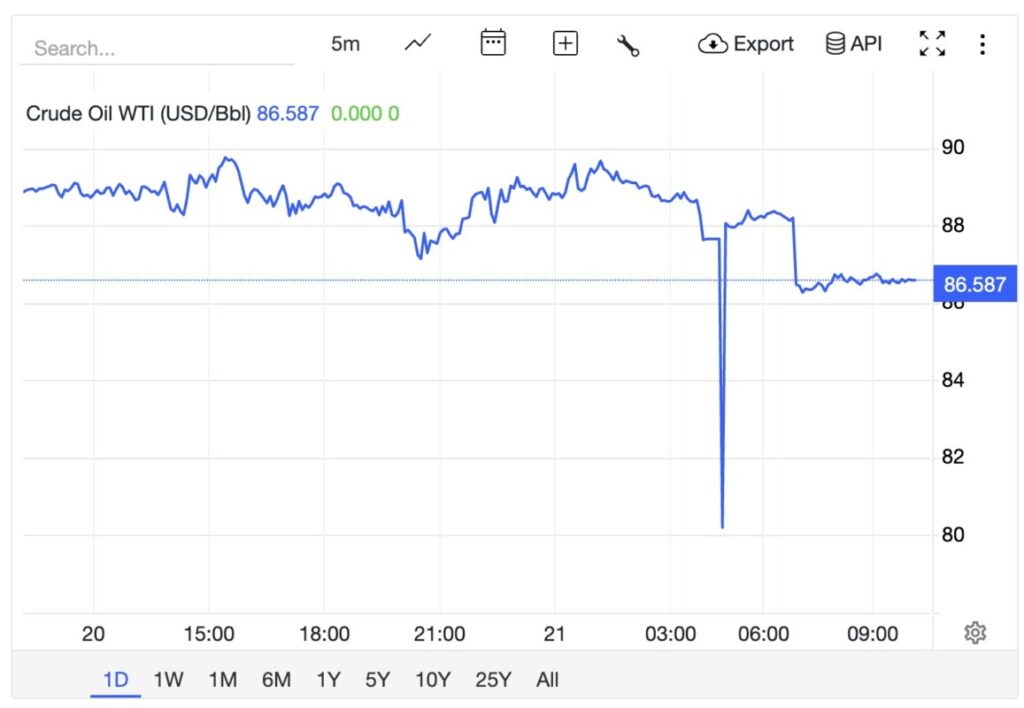
Task: Open the API database button
Action: 853,43
